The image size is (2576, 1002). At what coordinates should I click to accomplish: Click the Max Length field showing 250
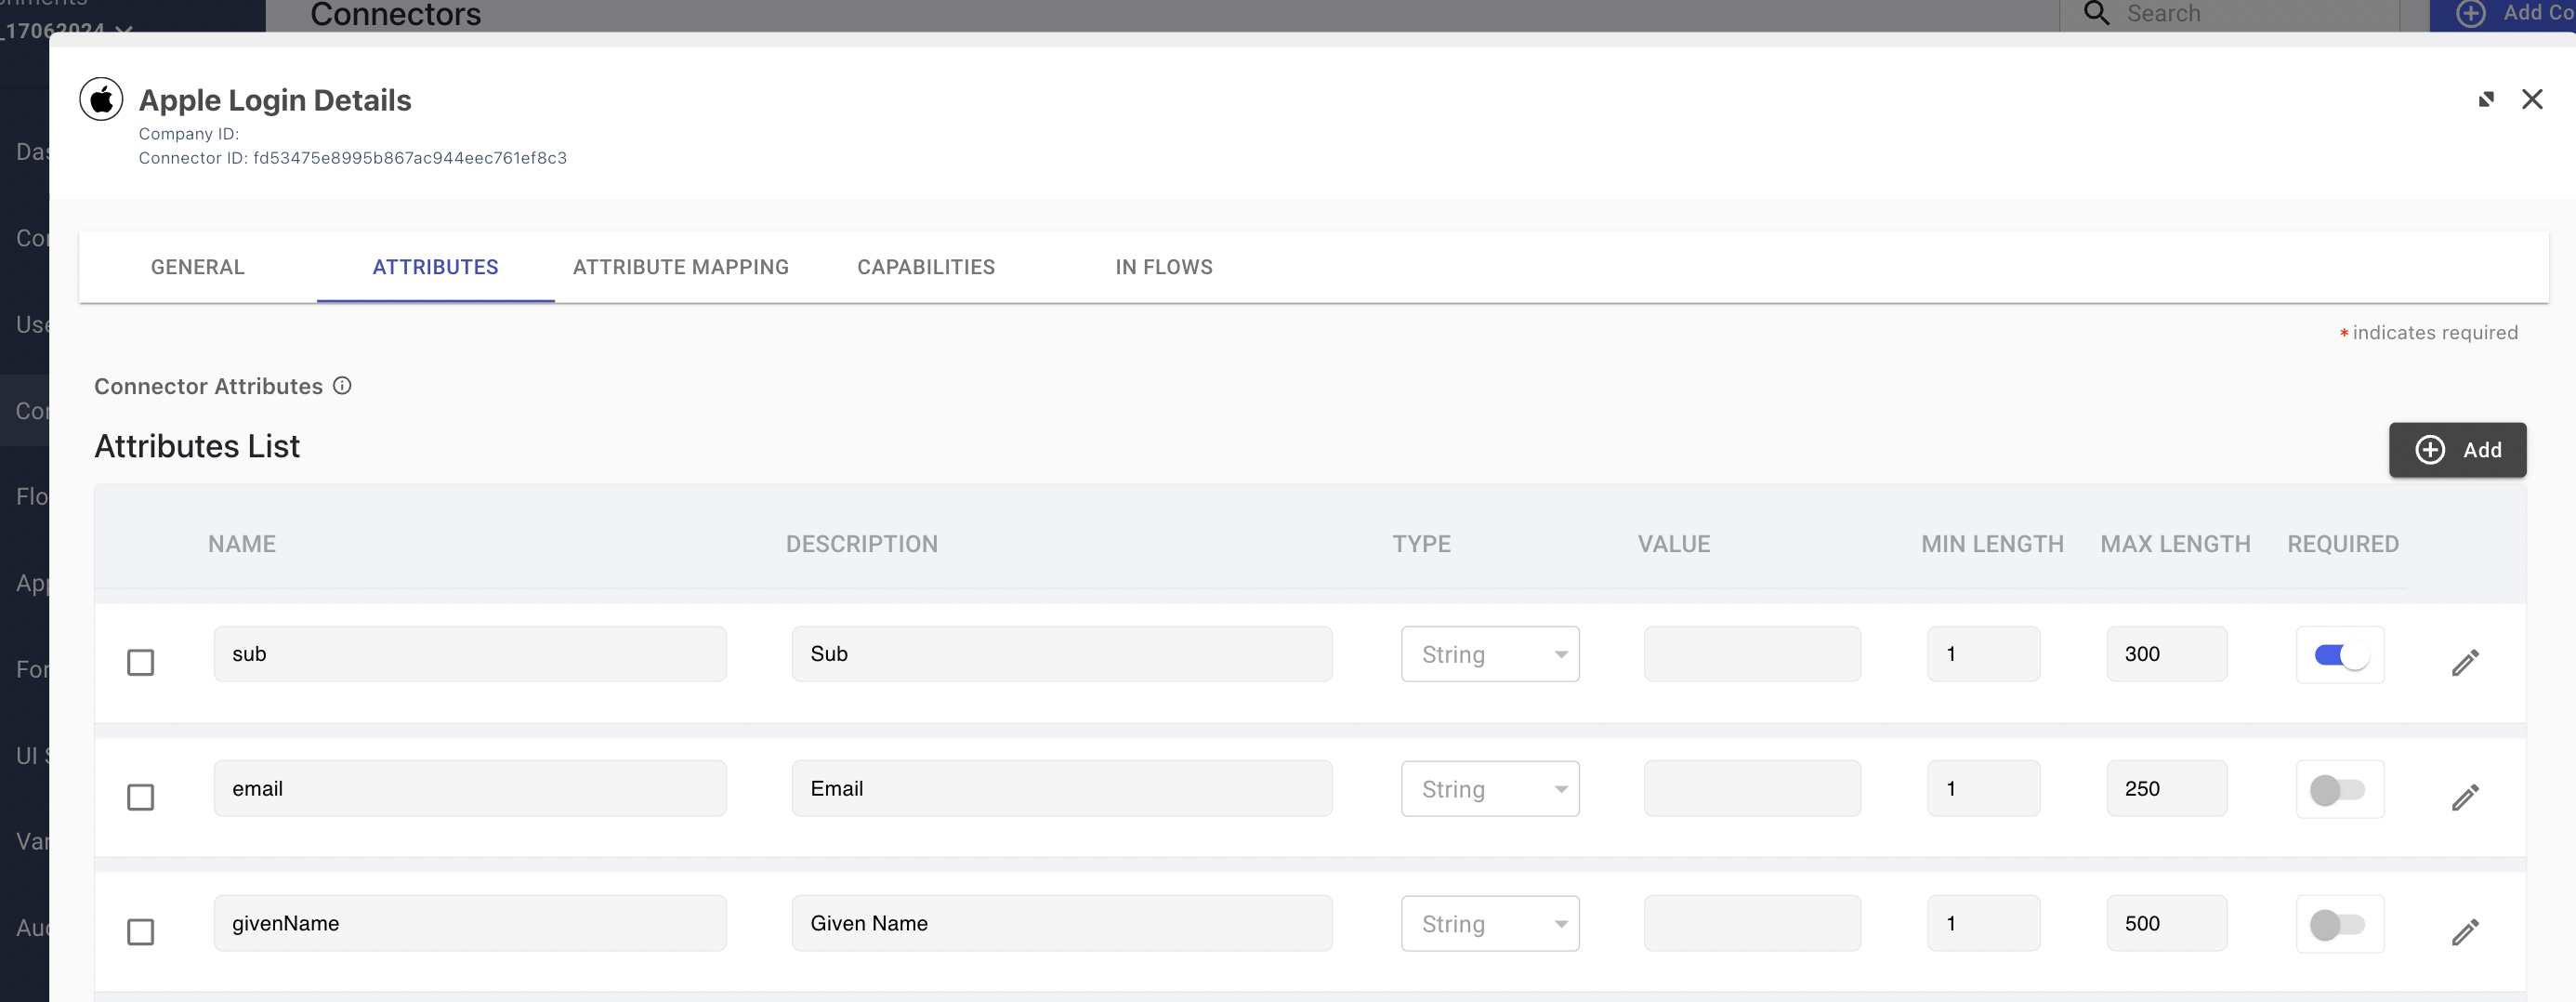[2167, 789]
